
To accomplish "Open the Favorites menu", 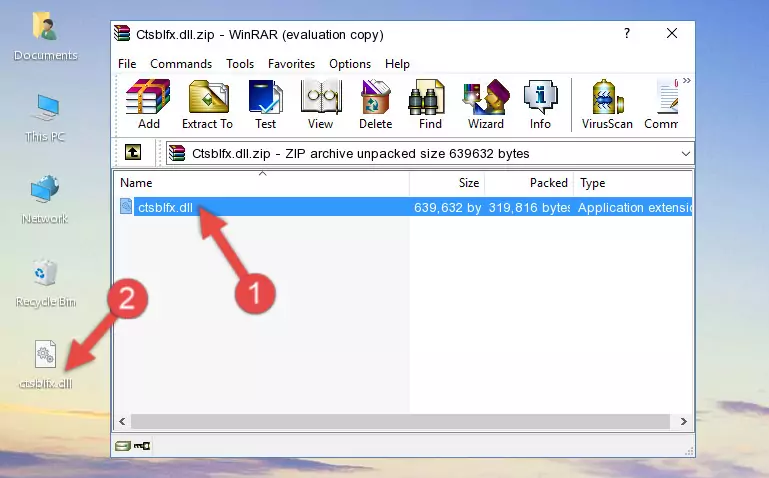I will click(x=291, y=64).
